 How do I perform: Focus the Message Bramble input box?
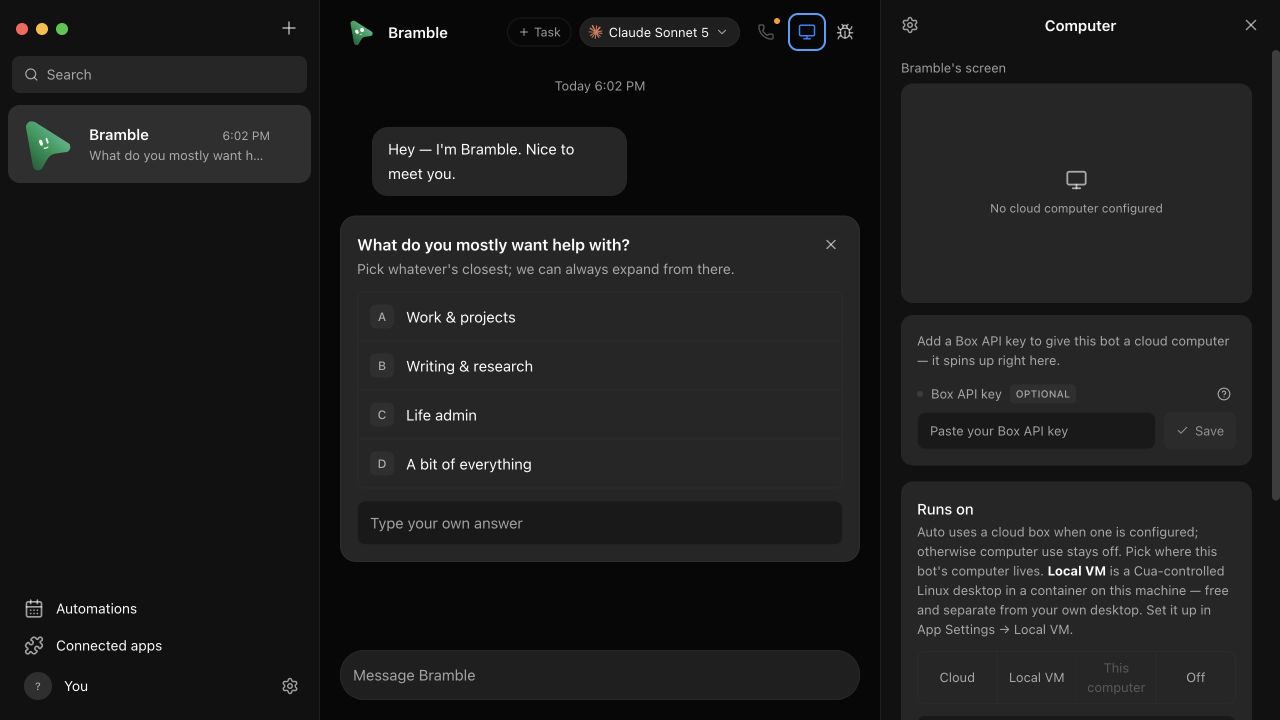point(600,675)
